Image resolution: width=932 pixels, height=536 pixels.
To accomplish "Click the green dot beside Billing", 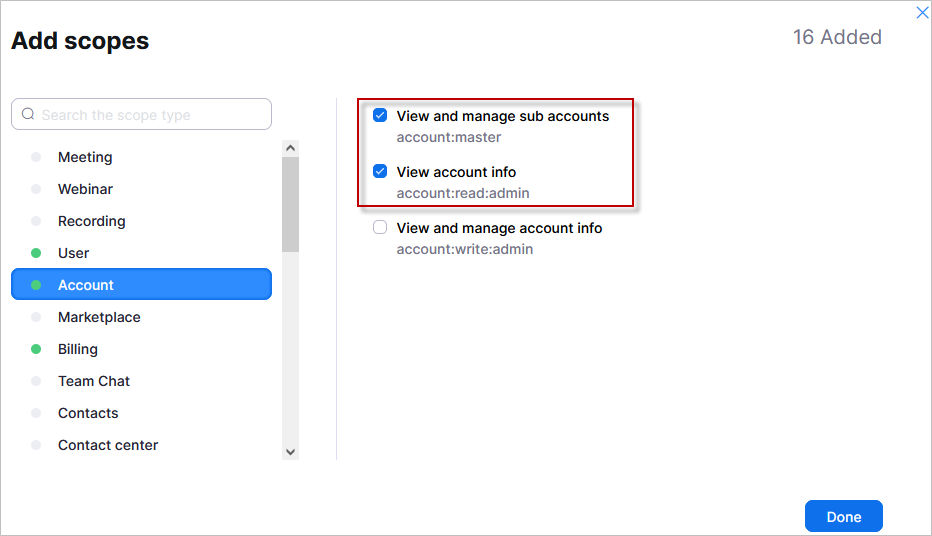I will [36, 349].
